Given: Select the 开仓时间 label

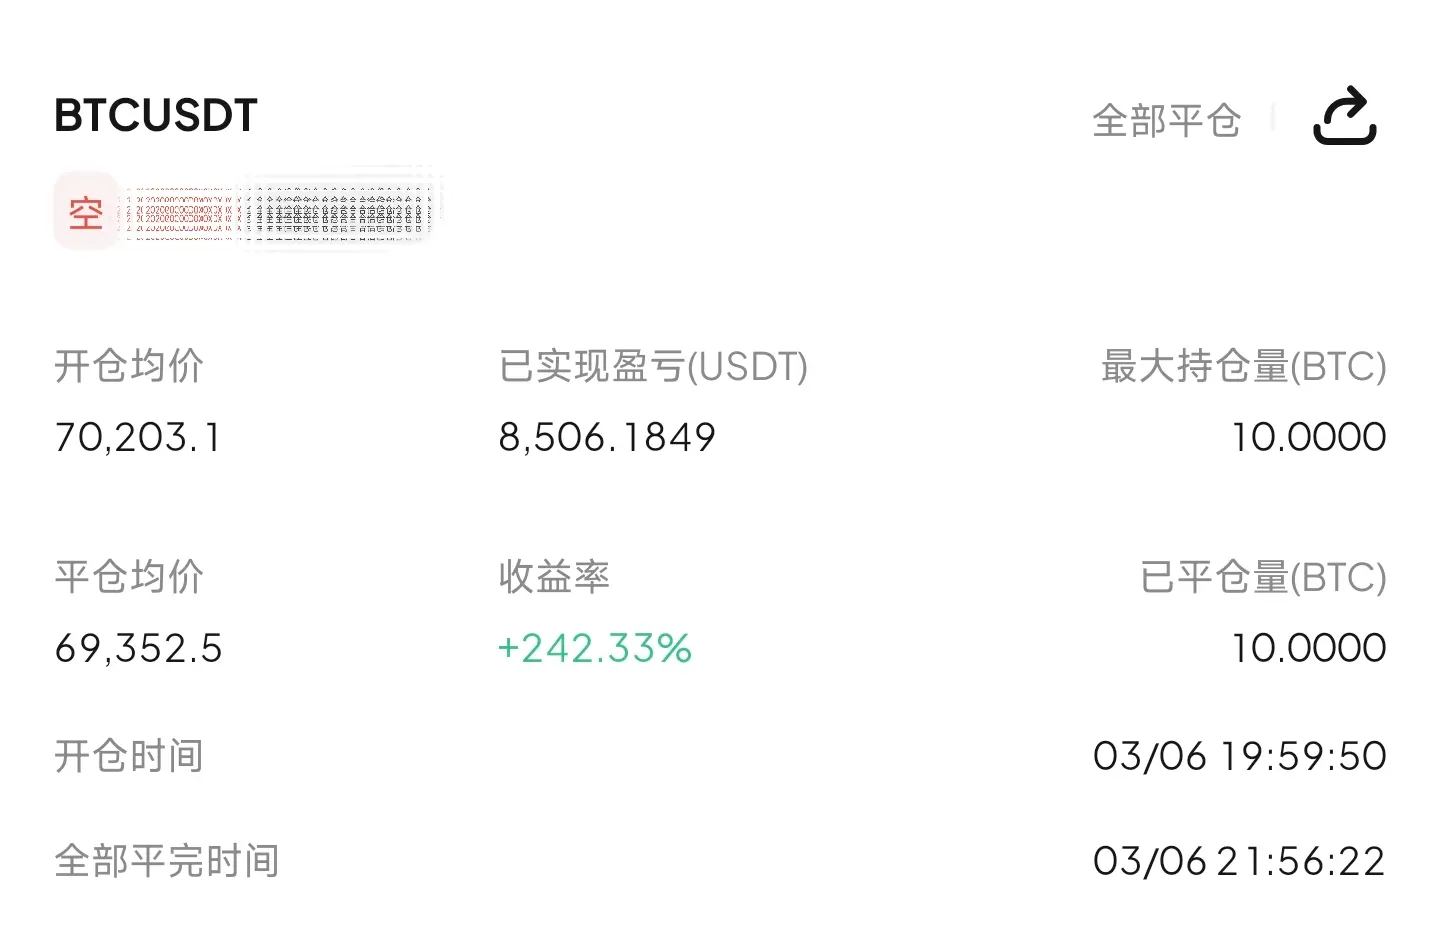Looking at the screenshot, I should 129,756.
